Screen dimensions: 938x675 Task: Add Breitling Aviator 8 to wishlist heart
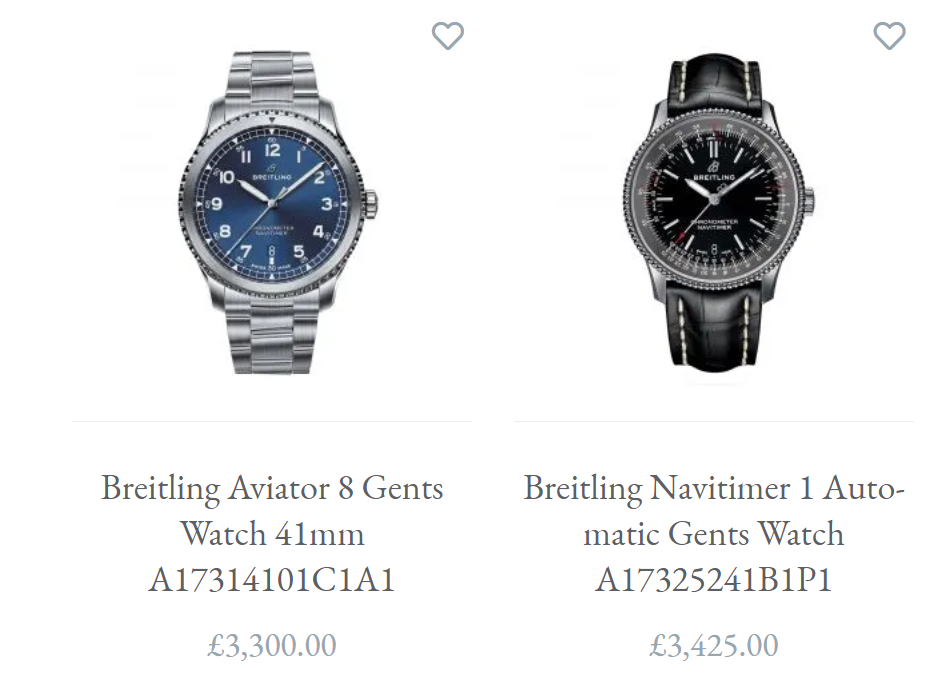click(447, 36)
